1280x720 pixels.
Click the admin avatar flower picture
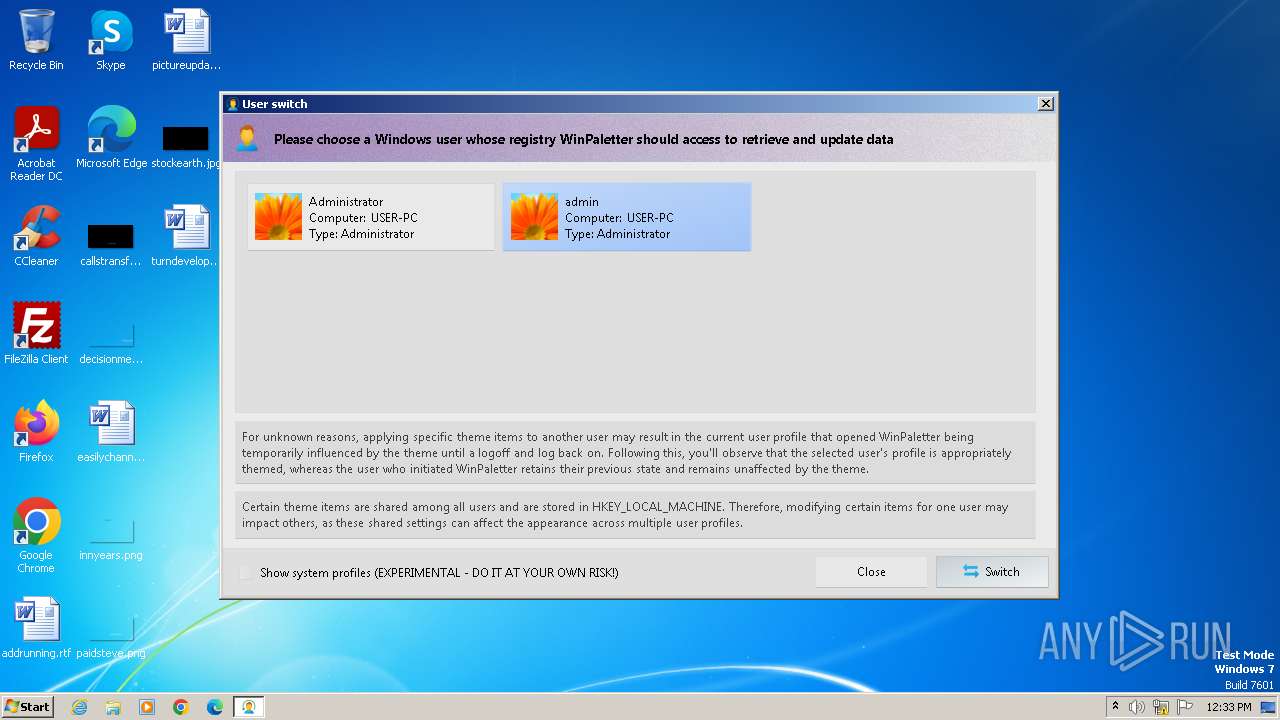point(534,217)
